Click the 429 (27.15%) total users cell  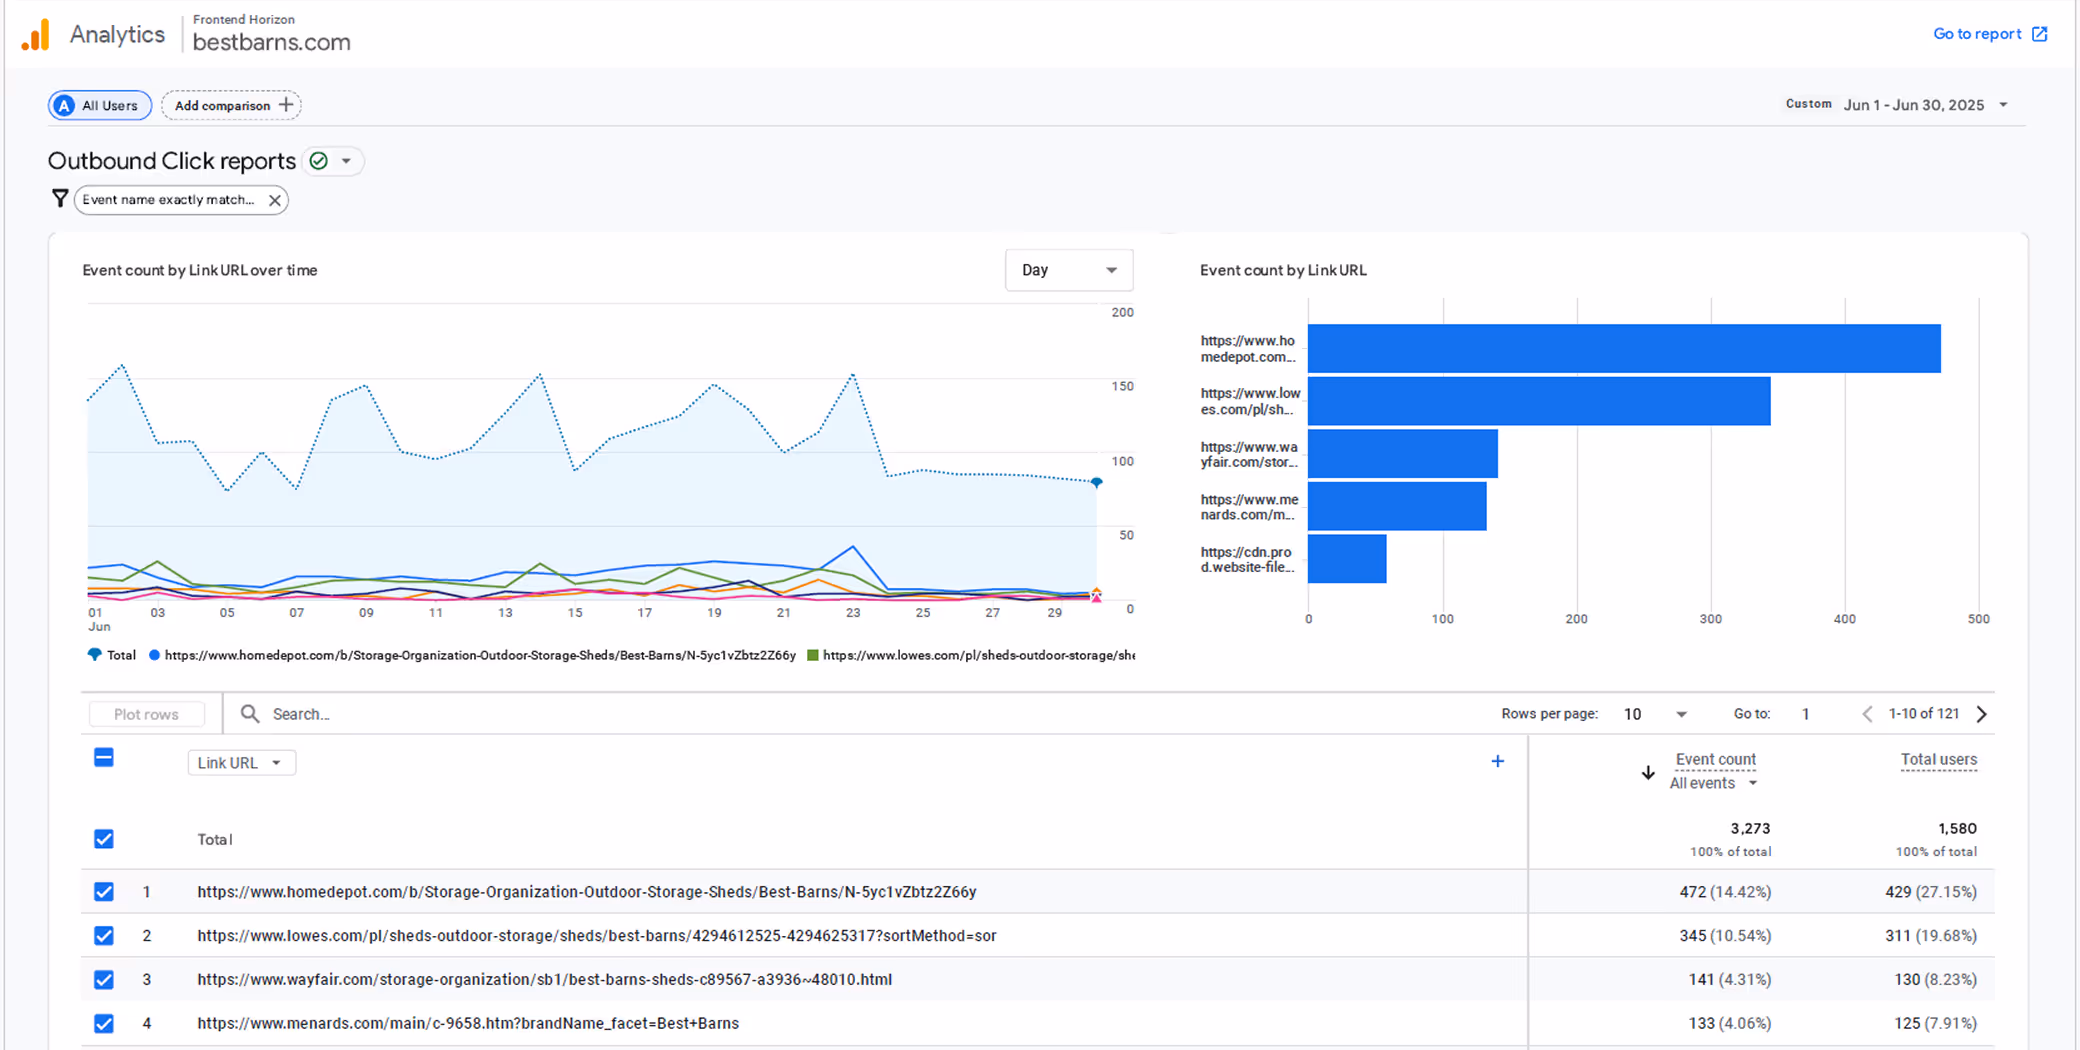tap(1931, 892)
